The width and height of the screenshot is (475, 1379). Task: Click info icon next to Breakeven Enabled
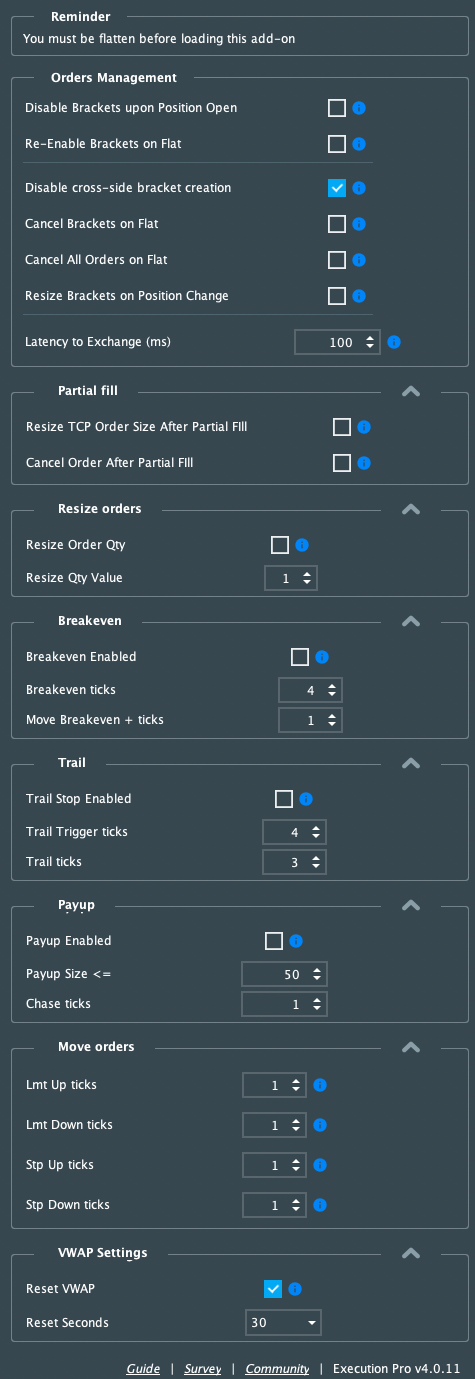click(x=322, y=658)
